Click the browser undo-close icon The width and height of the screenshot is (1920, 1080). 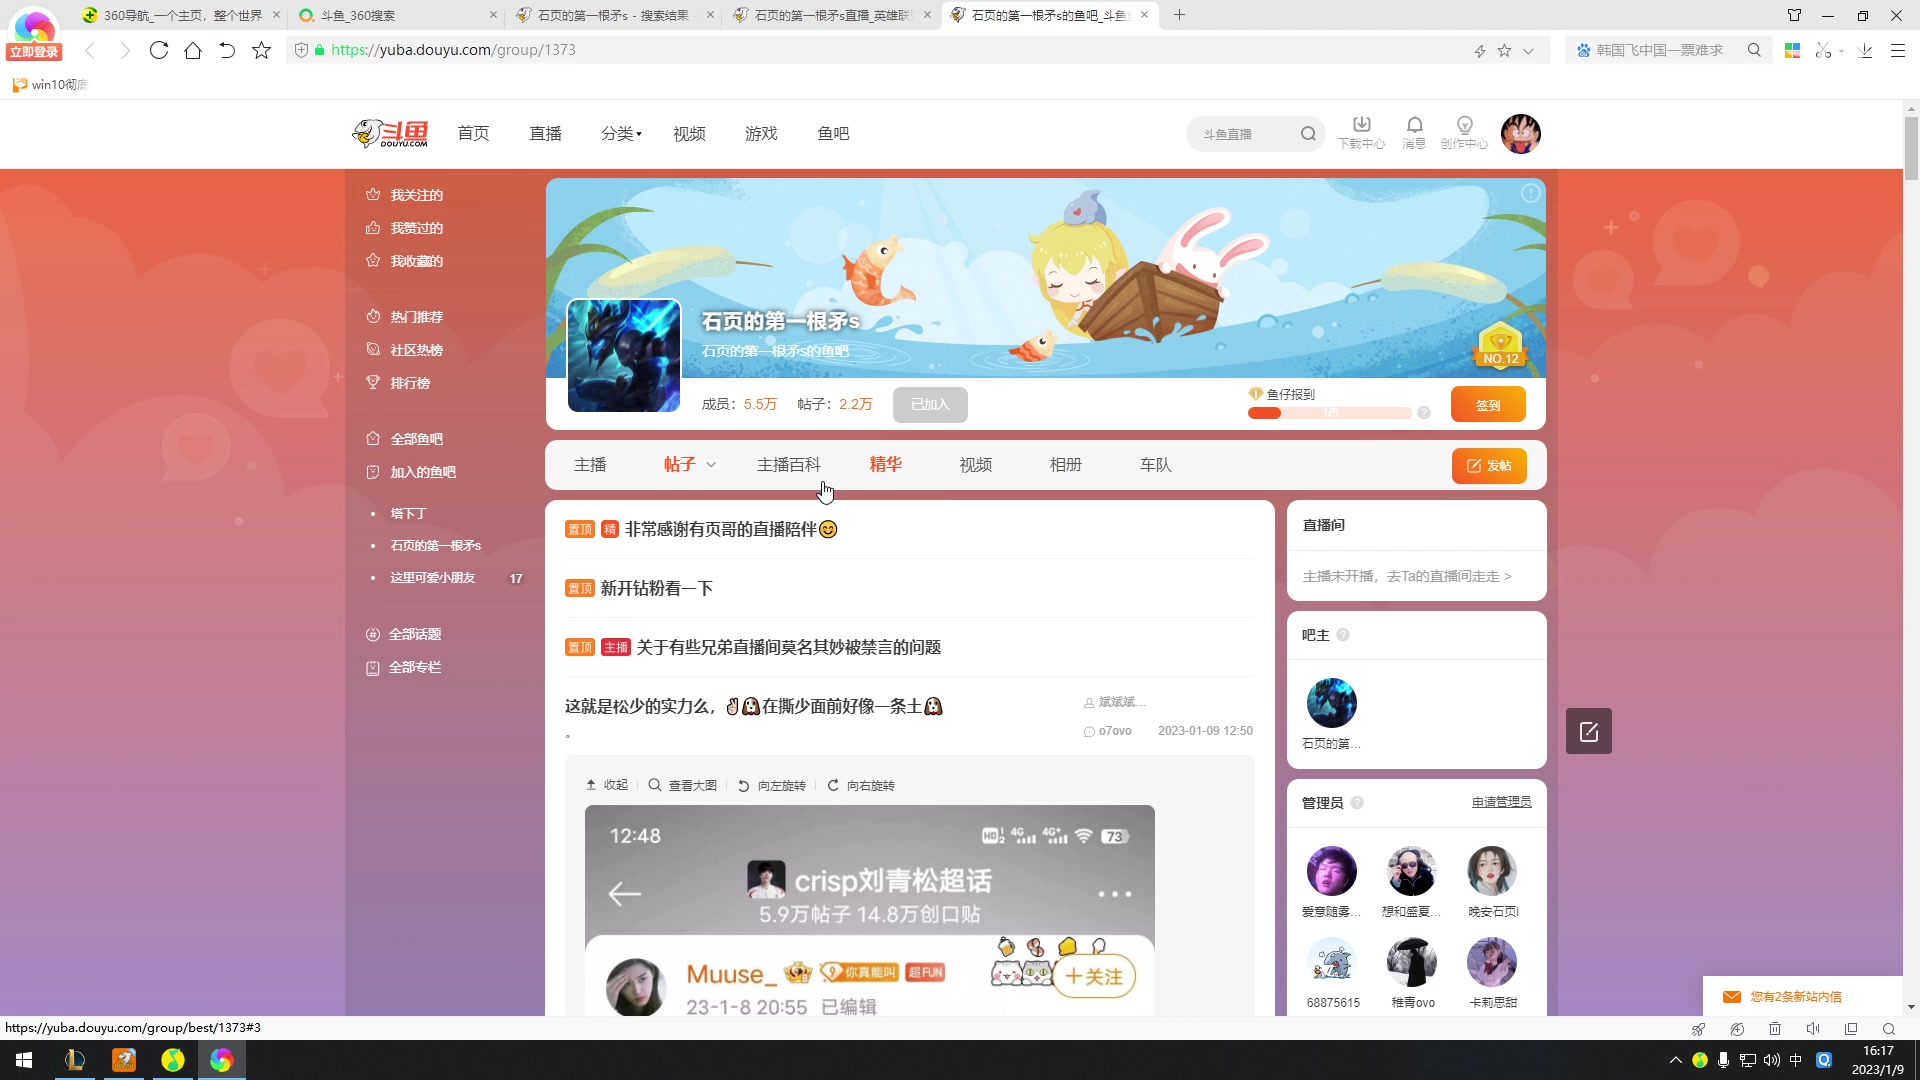point(227,50)
